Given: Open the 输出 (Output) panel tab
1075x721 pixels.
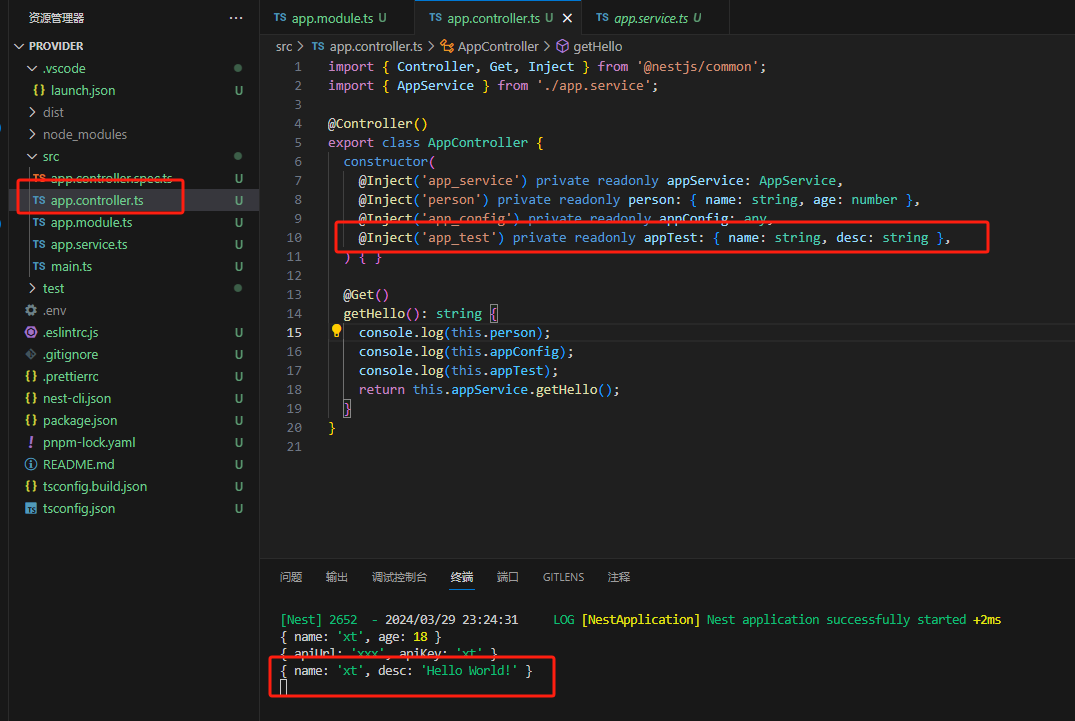Looking at the screenshot, I should [x=337, y=577].
